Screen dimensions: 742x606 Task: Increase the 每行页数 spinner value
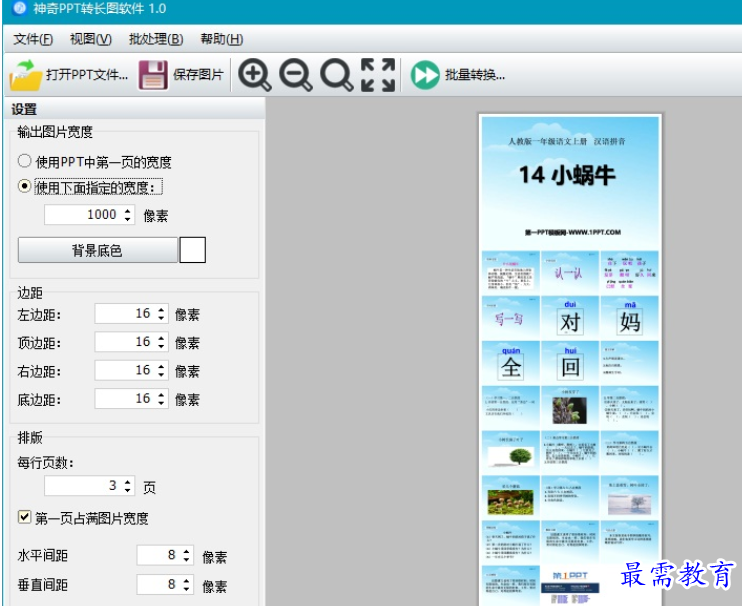click(127, 482)
